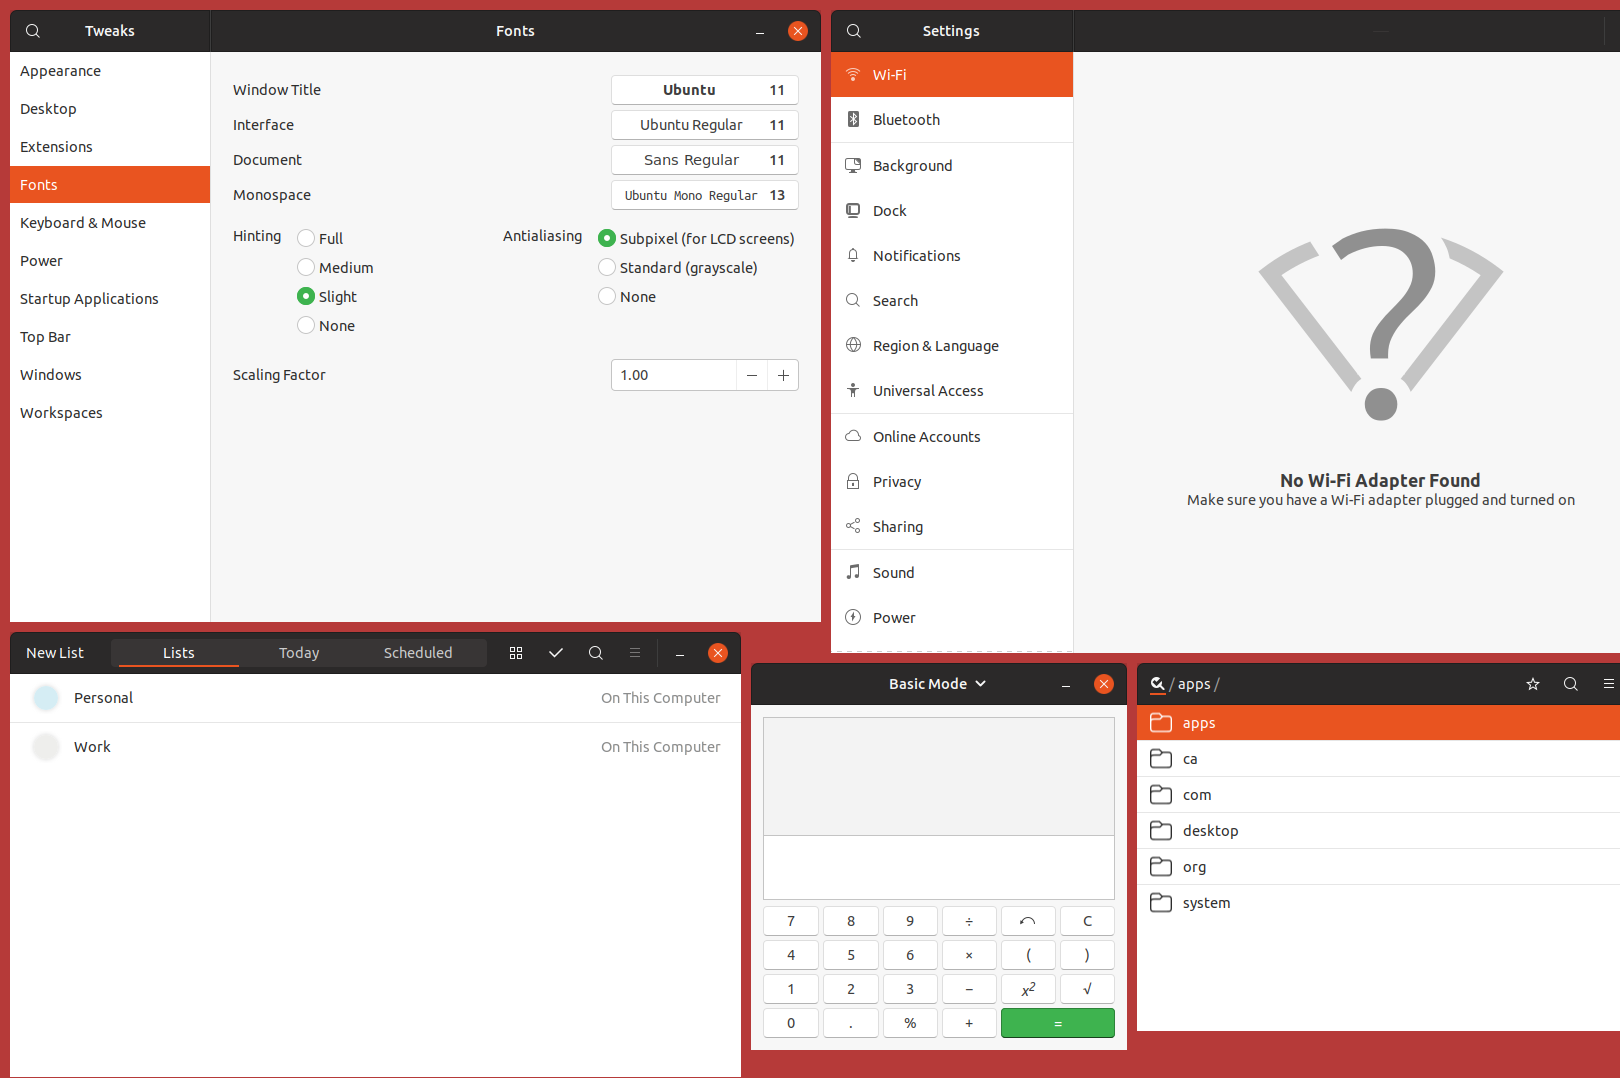Viewport: 1620px width, 1078px height.
Task: Switch to the Scheduled tab in To Do
Action: [418, 653]
